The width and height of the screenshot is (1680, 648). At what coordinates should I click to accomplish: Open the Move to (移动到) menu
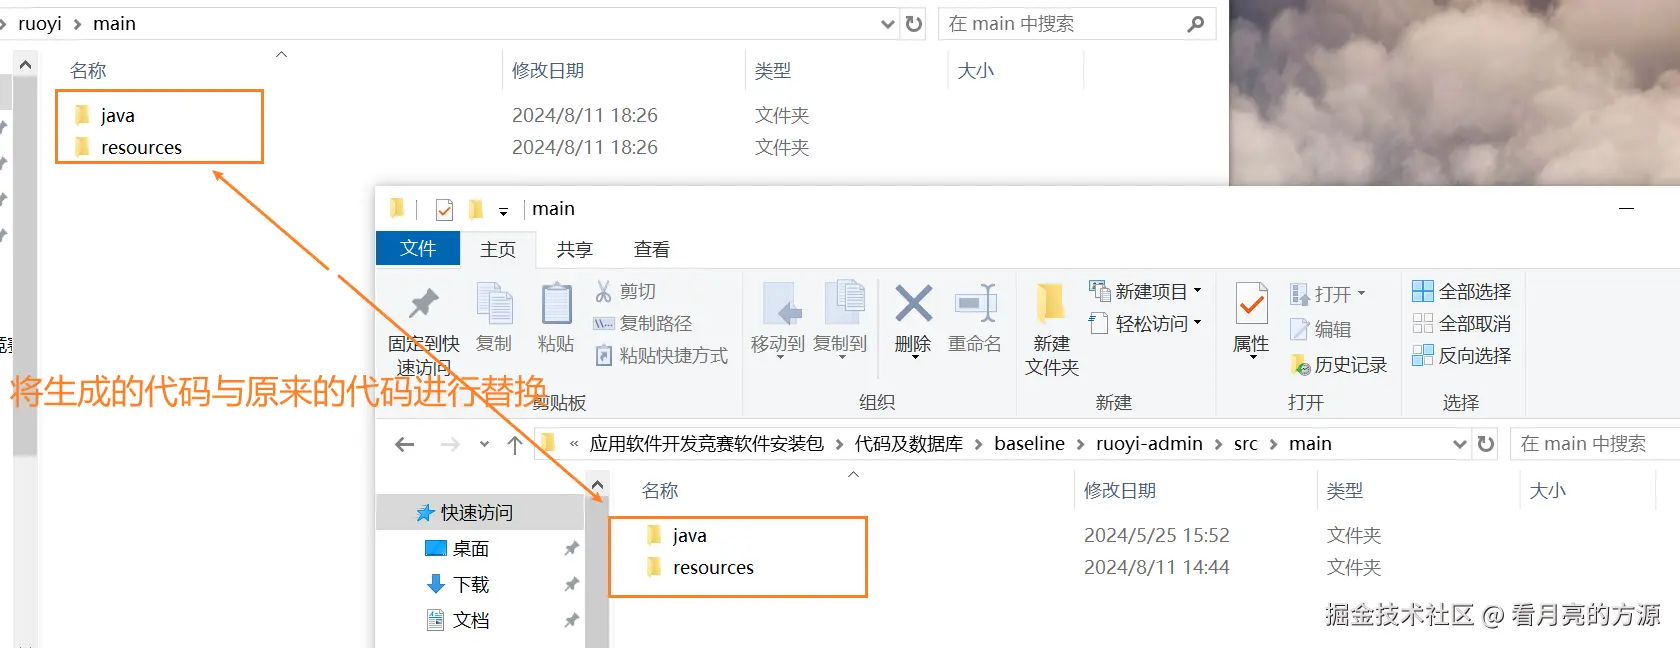point(778,320)
